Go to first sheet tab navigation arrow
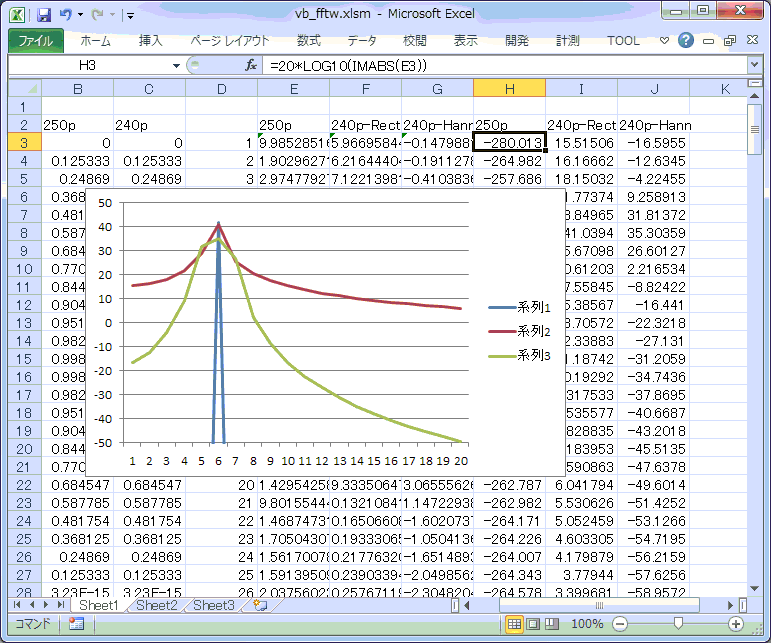The image size is (771, 643). click(x=18, y=605)
